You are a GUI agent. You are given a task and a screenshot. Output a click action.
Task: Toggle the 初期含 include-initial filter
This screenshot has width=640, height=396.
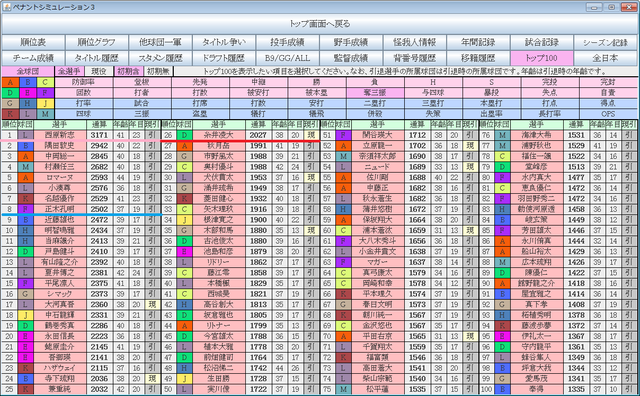(128, 71)
